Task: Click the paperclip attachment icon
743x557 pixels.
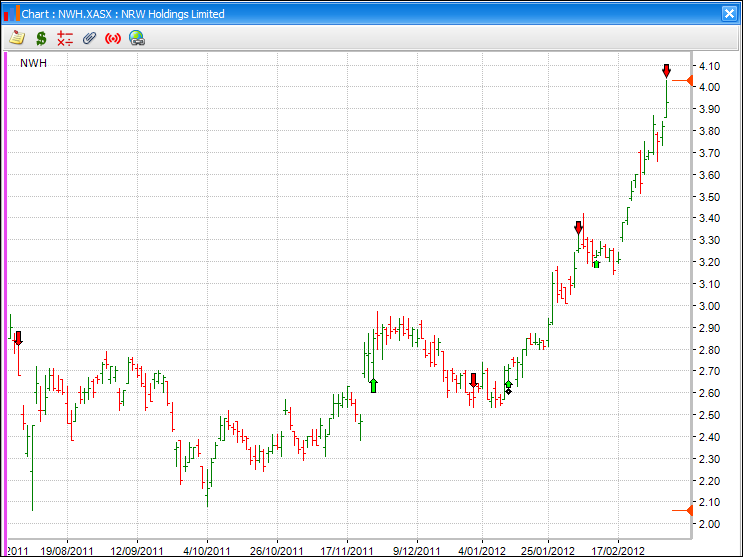Action: click(89, 38)
